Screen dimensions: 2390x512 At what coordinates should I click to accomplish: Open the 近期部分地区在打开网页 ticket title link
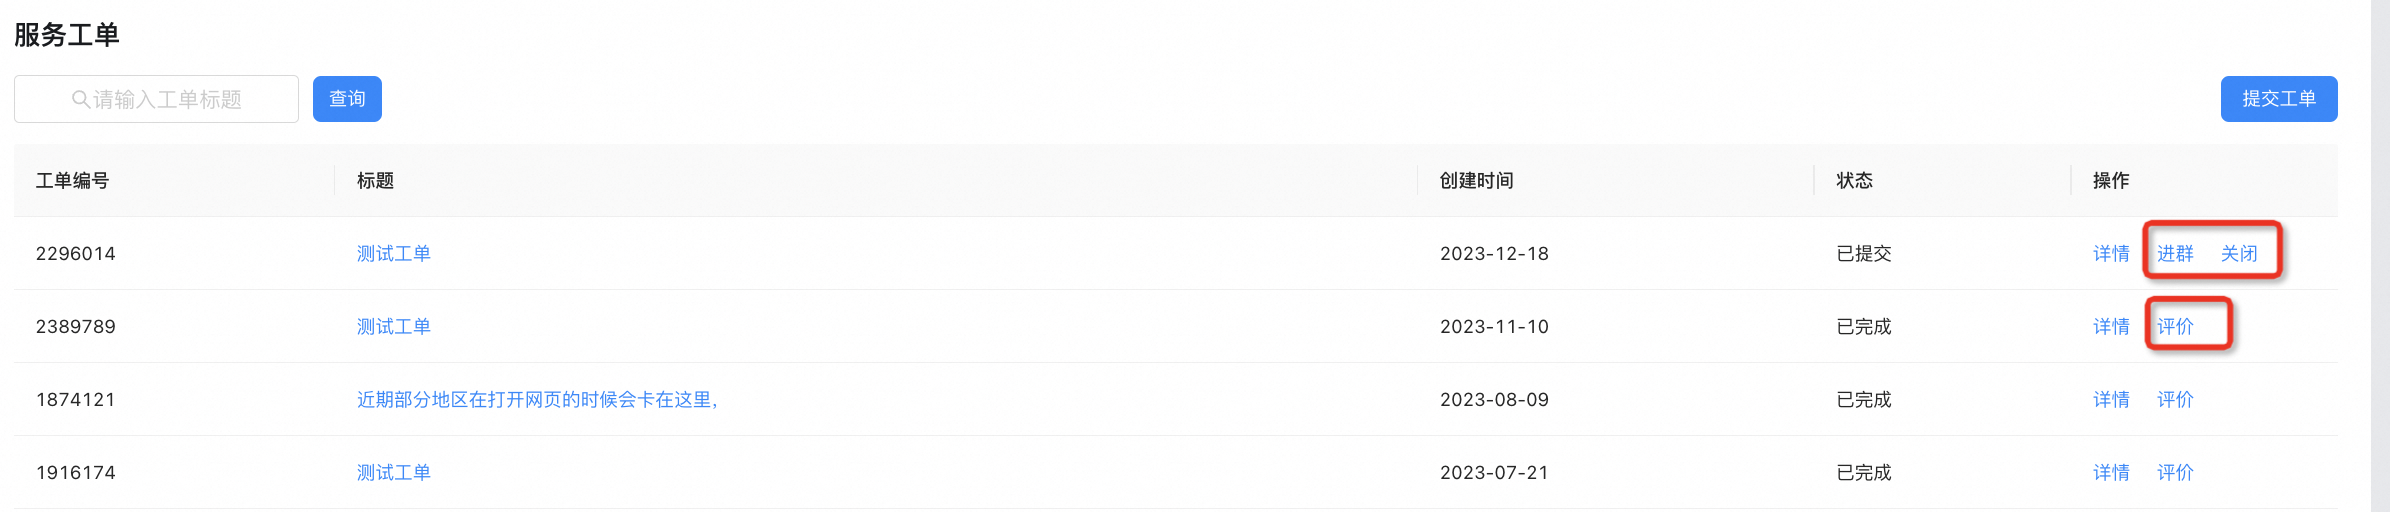(537, 400)
